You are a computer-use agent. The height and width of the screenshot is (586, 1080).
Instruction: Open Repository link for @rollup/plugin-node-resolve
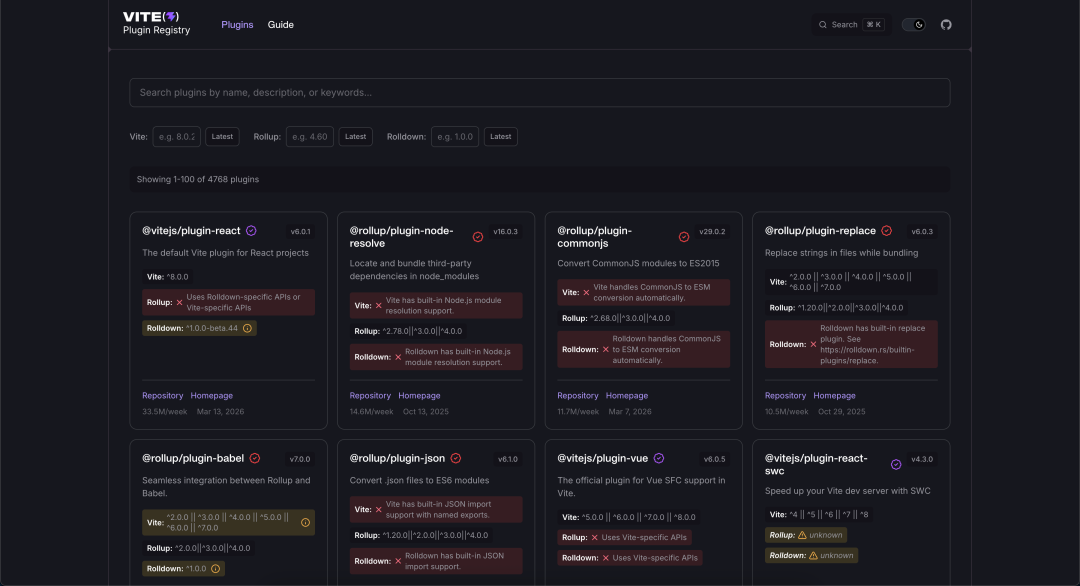click(370, 395)
